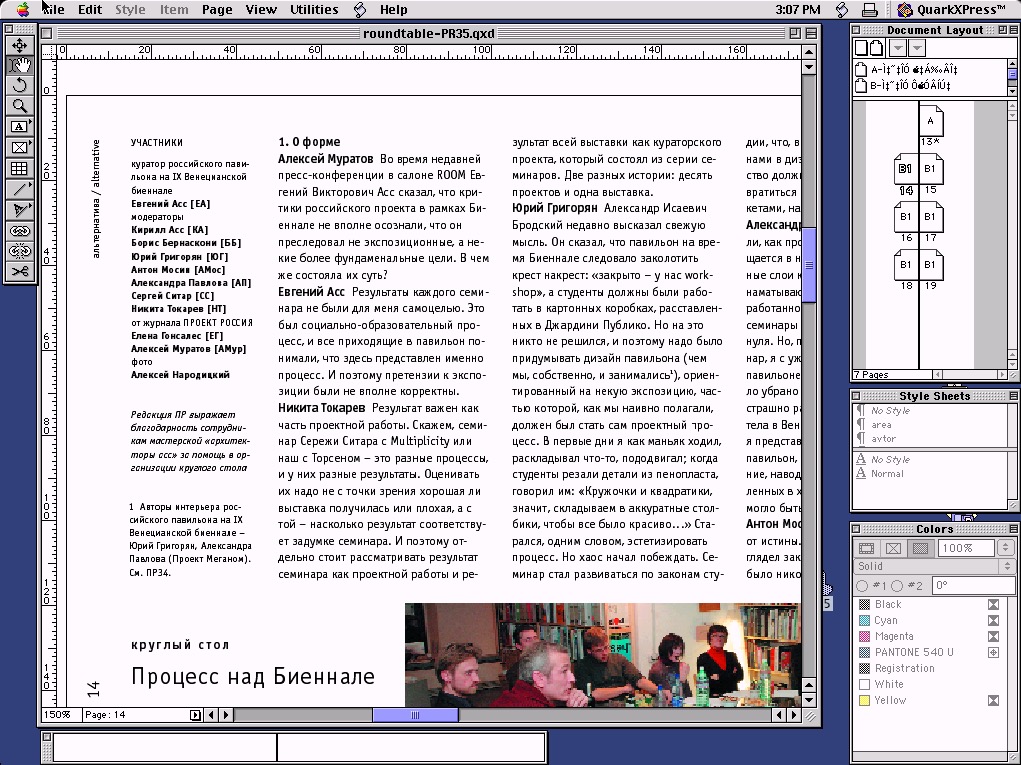Click the blend angle 0° field

pos(972,585)
